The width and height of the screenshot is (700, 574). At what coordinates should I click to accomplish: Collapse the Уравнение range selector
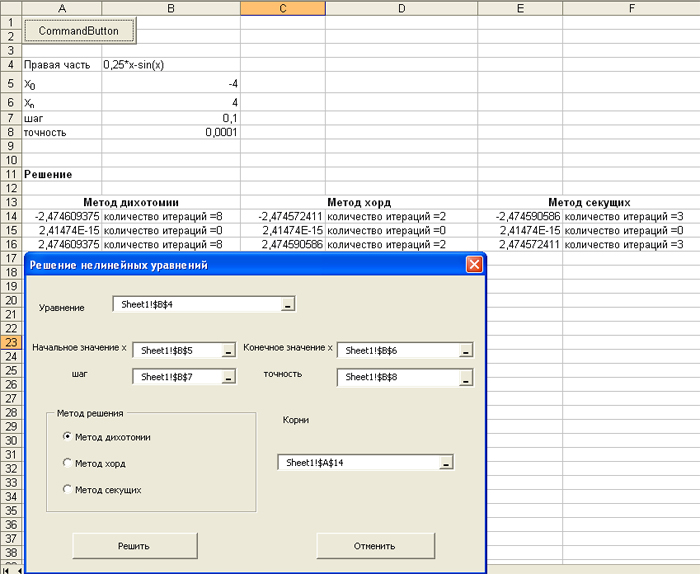288,306
